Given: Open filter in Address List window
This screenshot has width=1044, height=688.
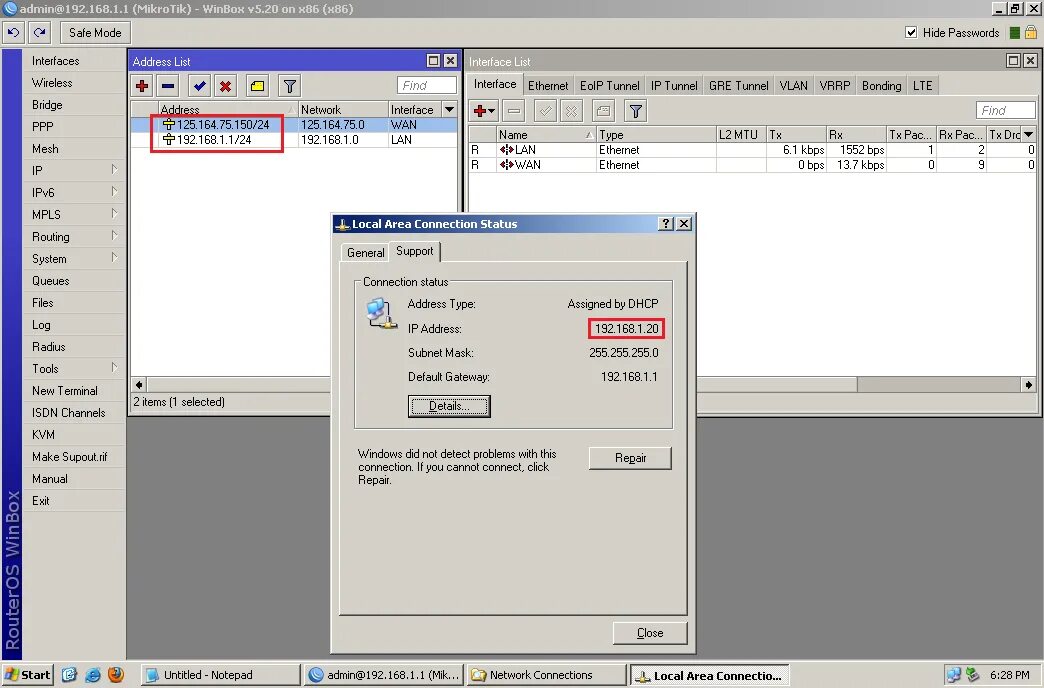Looking at the screenshot, I should pyautogui.click(x=289, y=86).
